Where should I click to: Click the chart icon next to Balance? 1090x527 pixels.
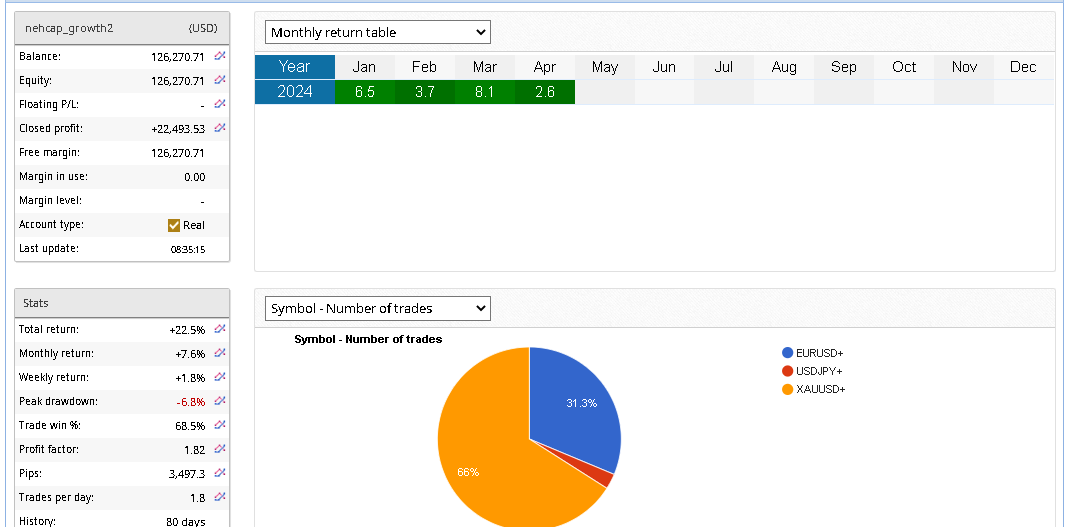pos(220,56)
